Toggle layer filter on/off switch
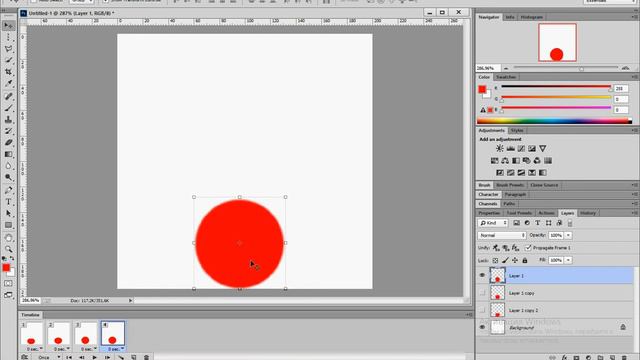Viewport: 640px width, 360px height. (570, 223)
